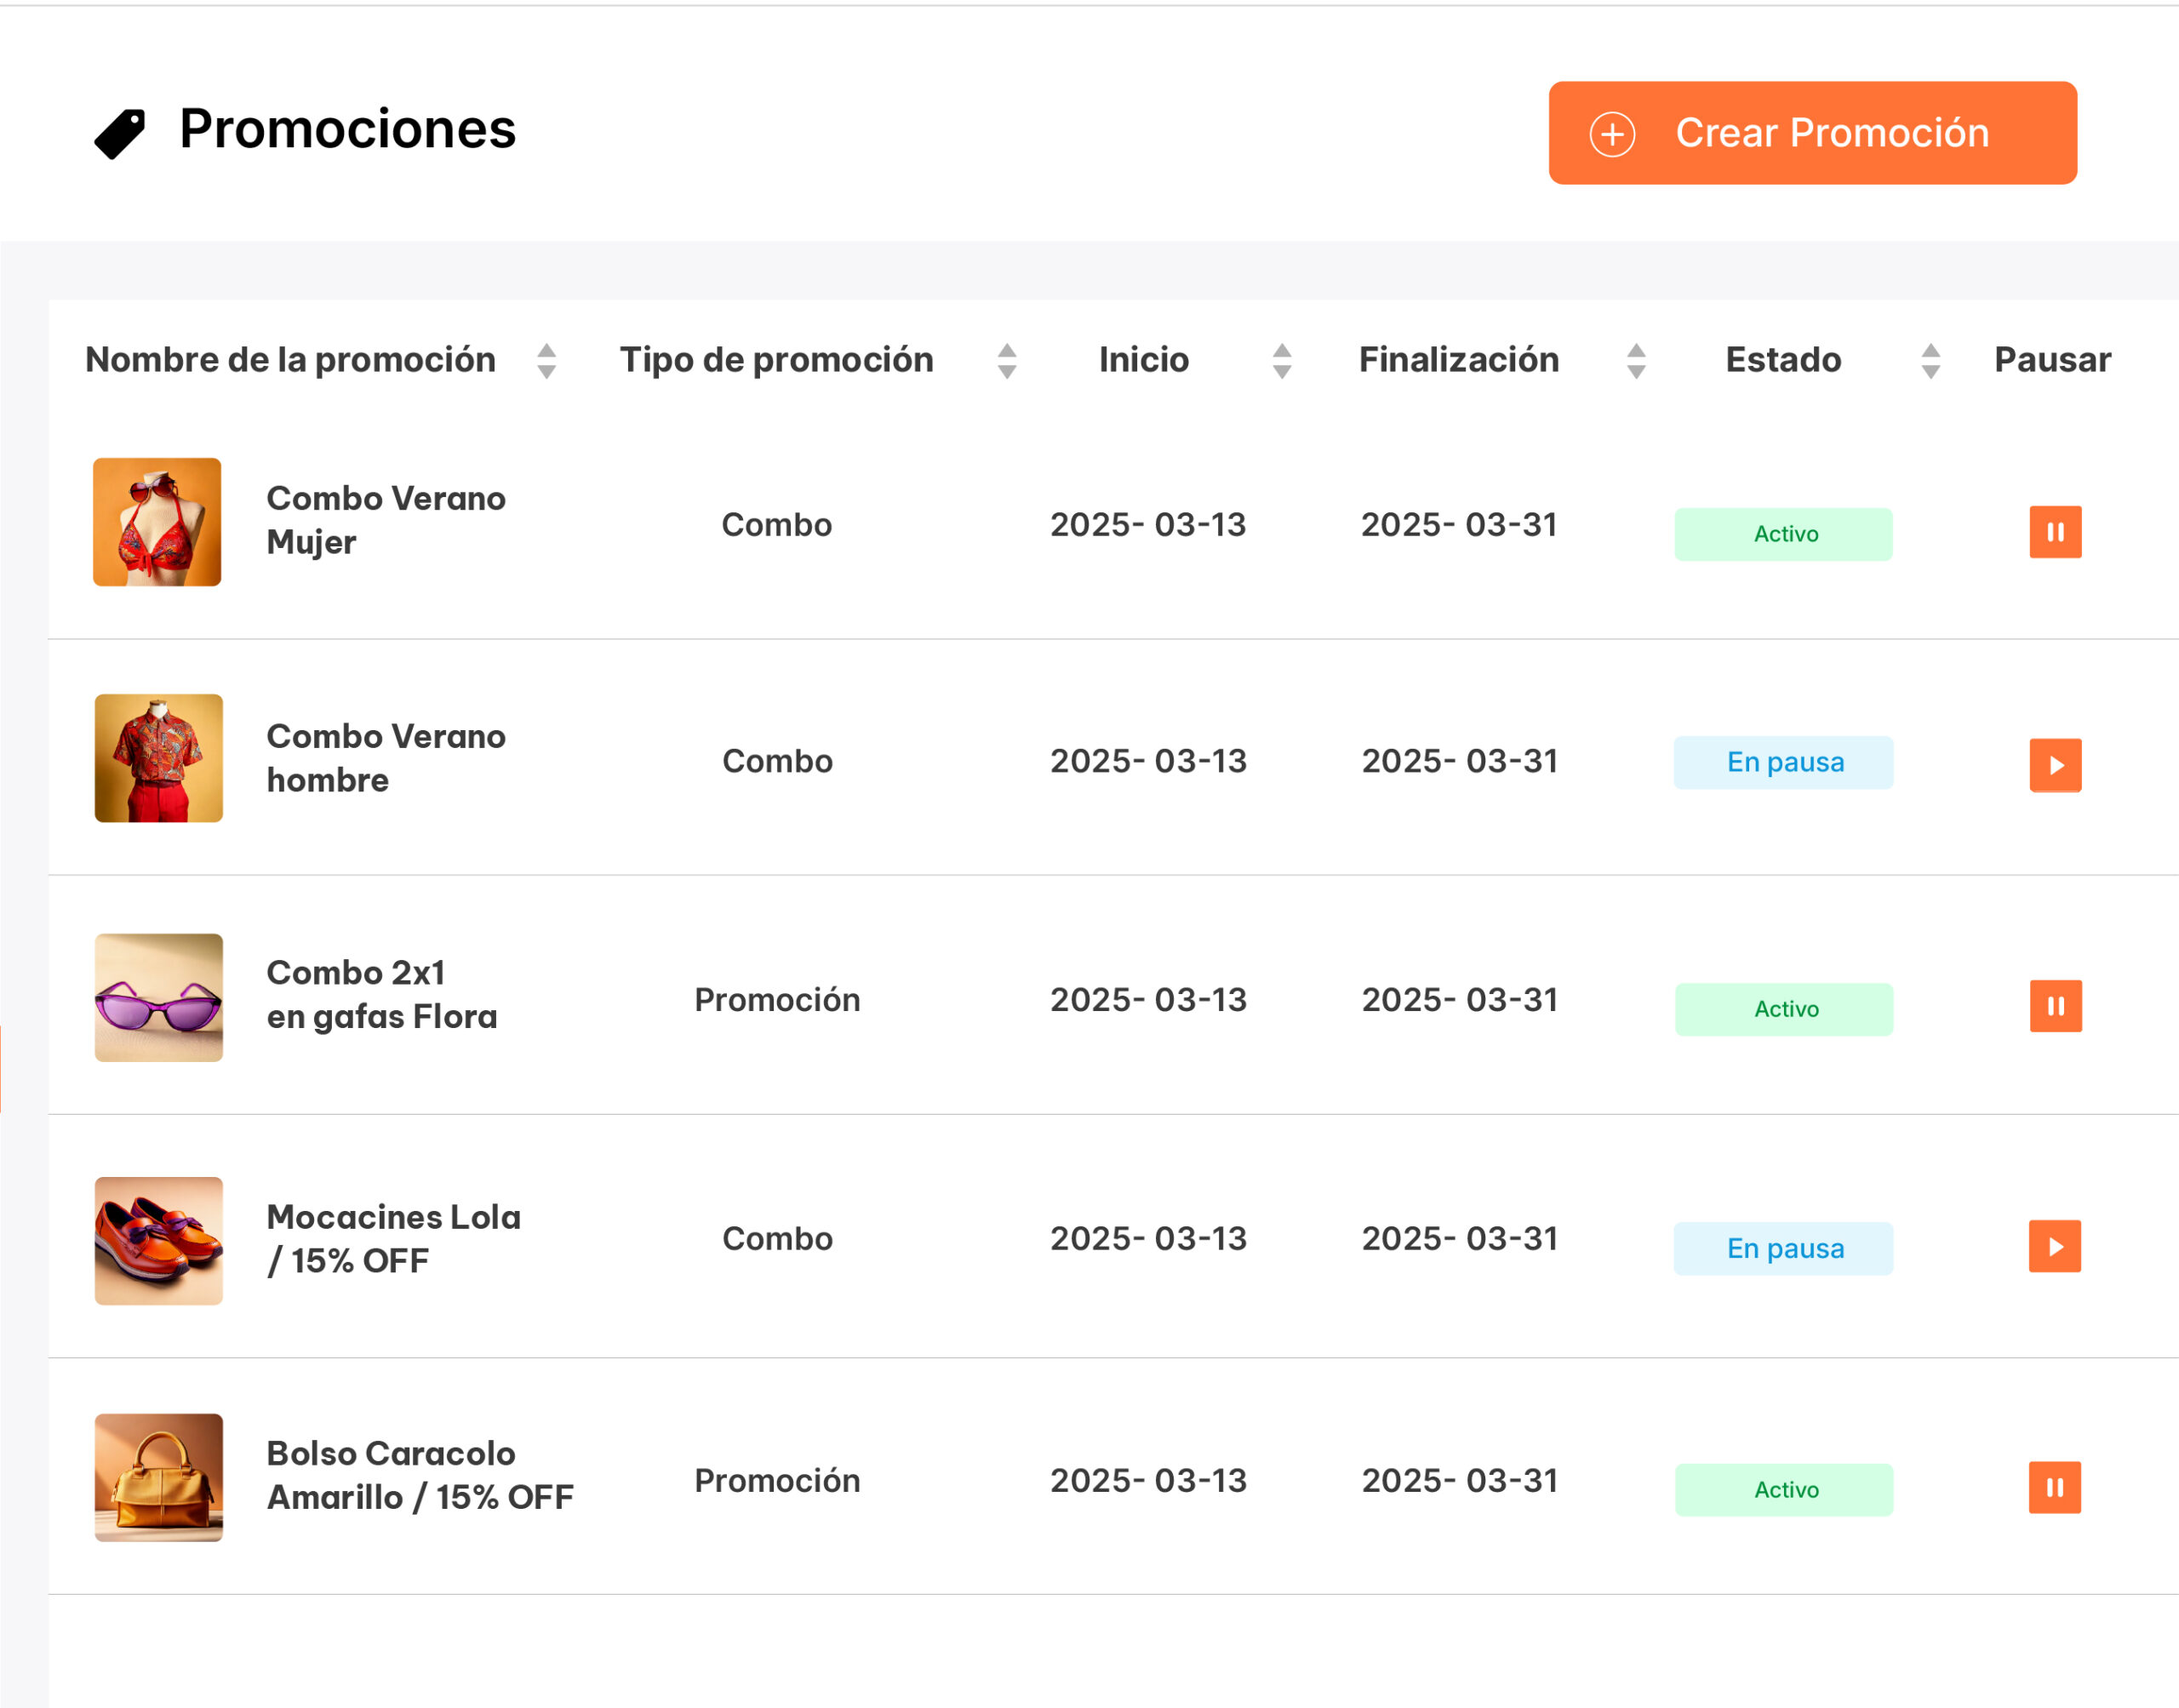Click the Combo Verano hombre name
2179x1708 pixels.
pyautogui.click(x=386, y=758)
